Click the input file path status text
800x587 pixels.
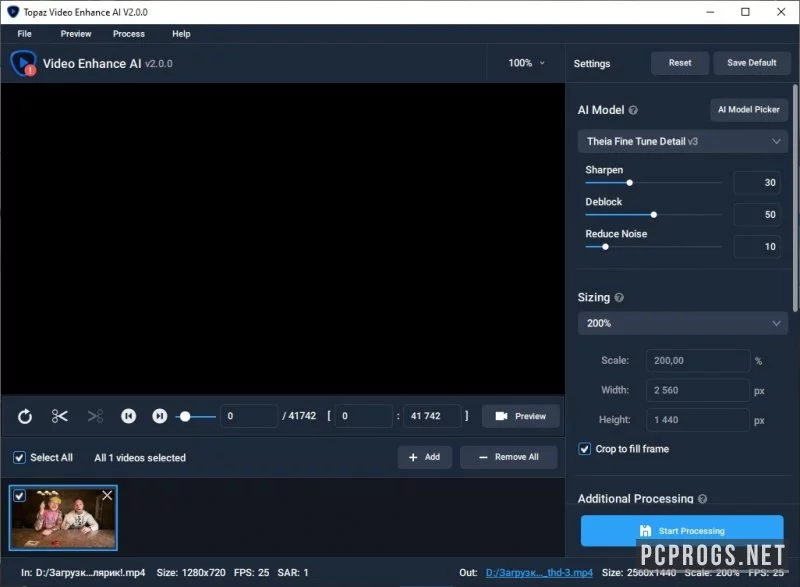click(83, 573)
